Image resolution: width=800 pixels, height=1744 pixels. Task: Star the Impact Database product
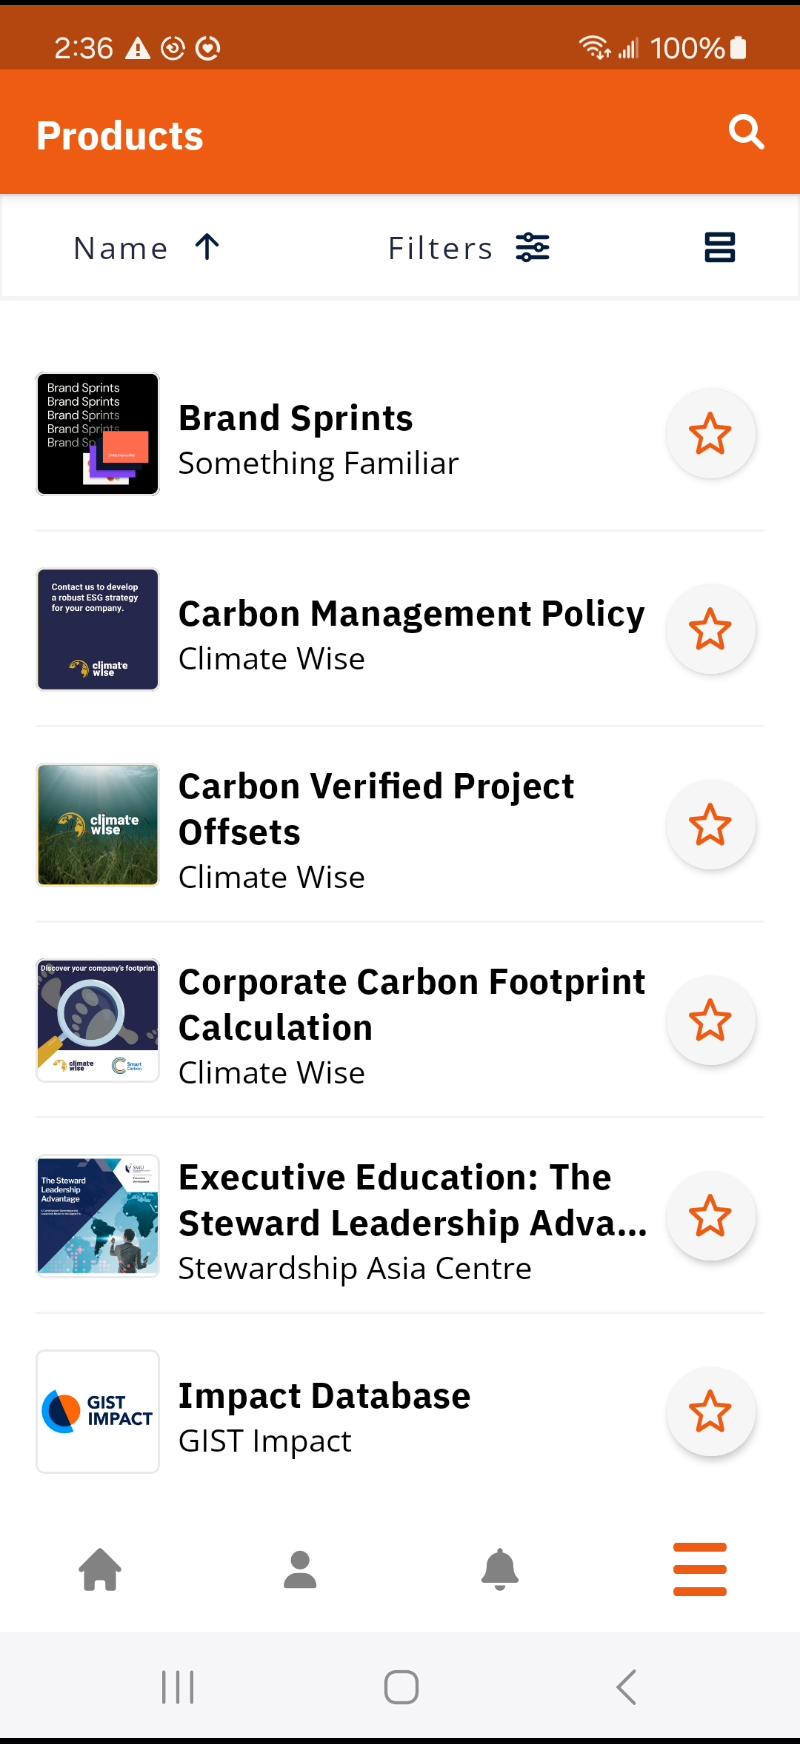click(710, 1412)
